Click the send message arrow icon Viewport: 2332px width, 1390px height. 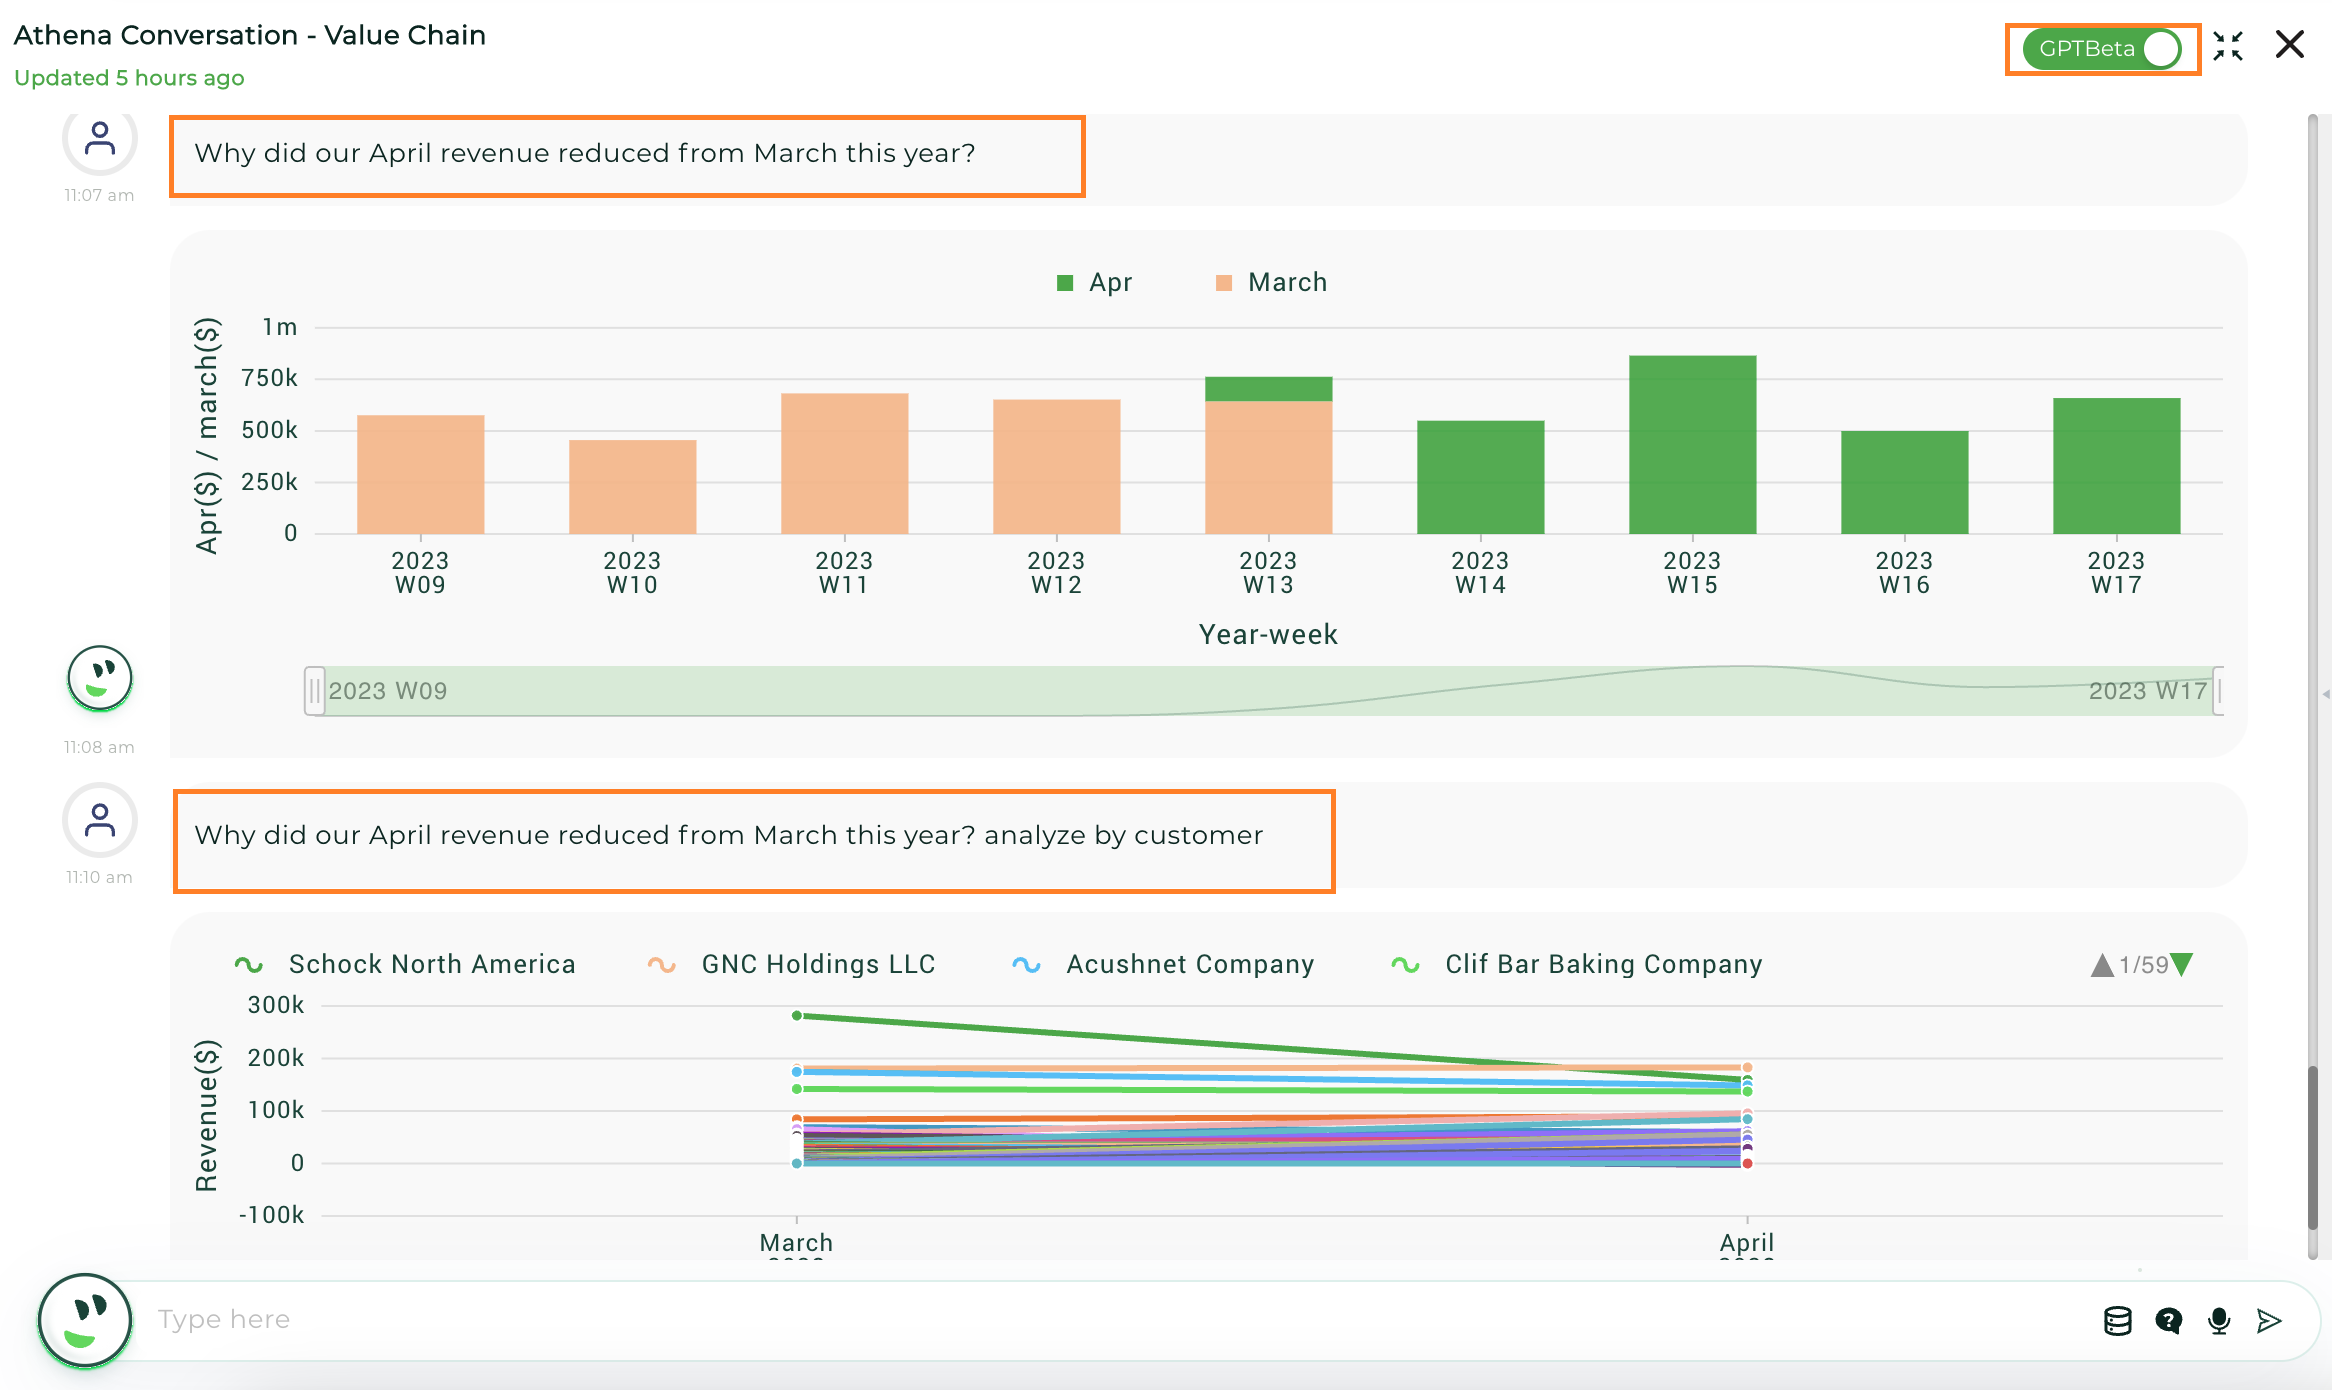coord(2269,1320)
